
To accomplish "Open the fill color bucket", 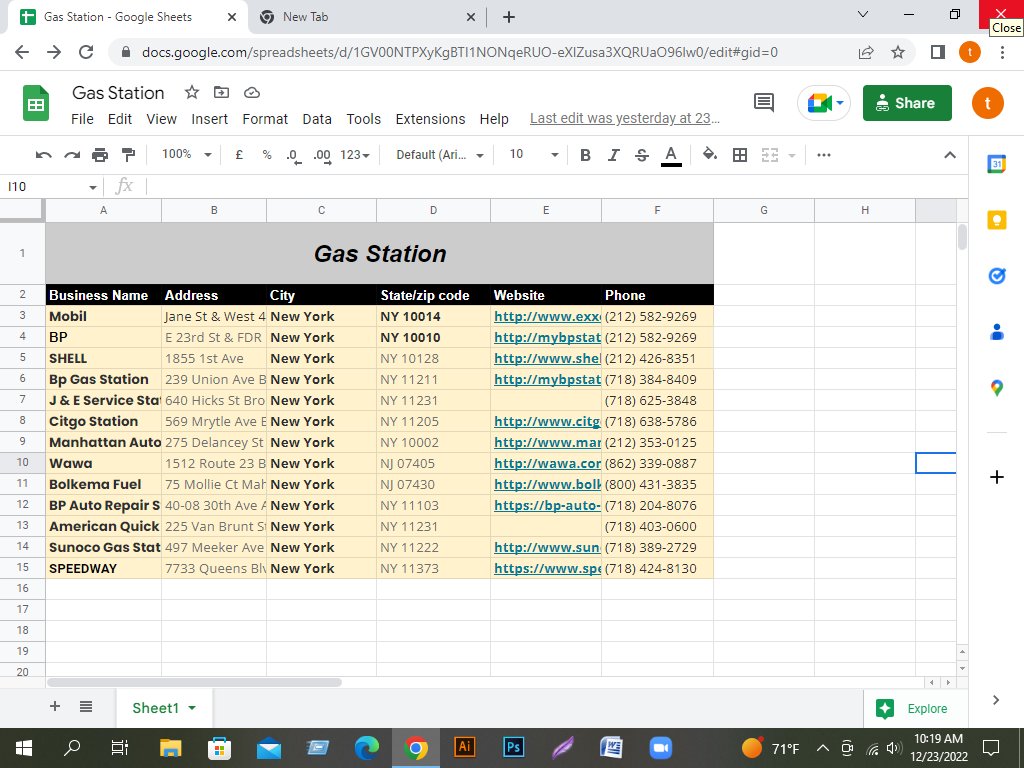I will click(x=709, y=155).
